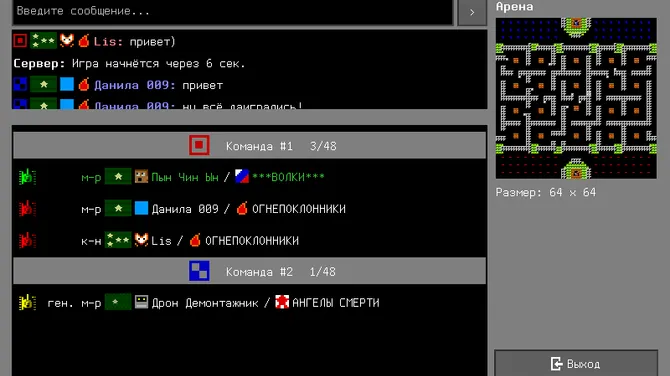The height and width of the screenshot is (376, 670).
Task: Select player name Дрон Демонтажник
Action: (205, 303)
